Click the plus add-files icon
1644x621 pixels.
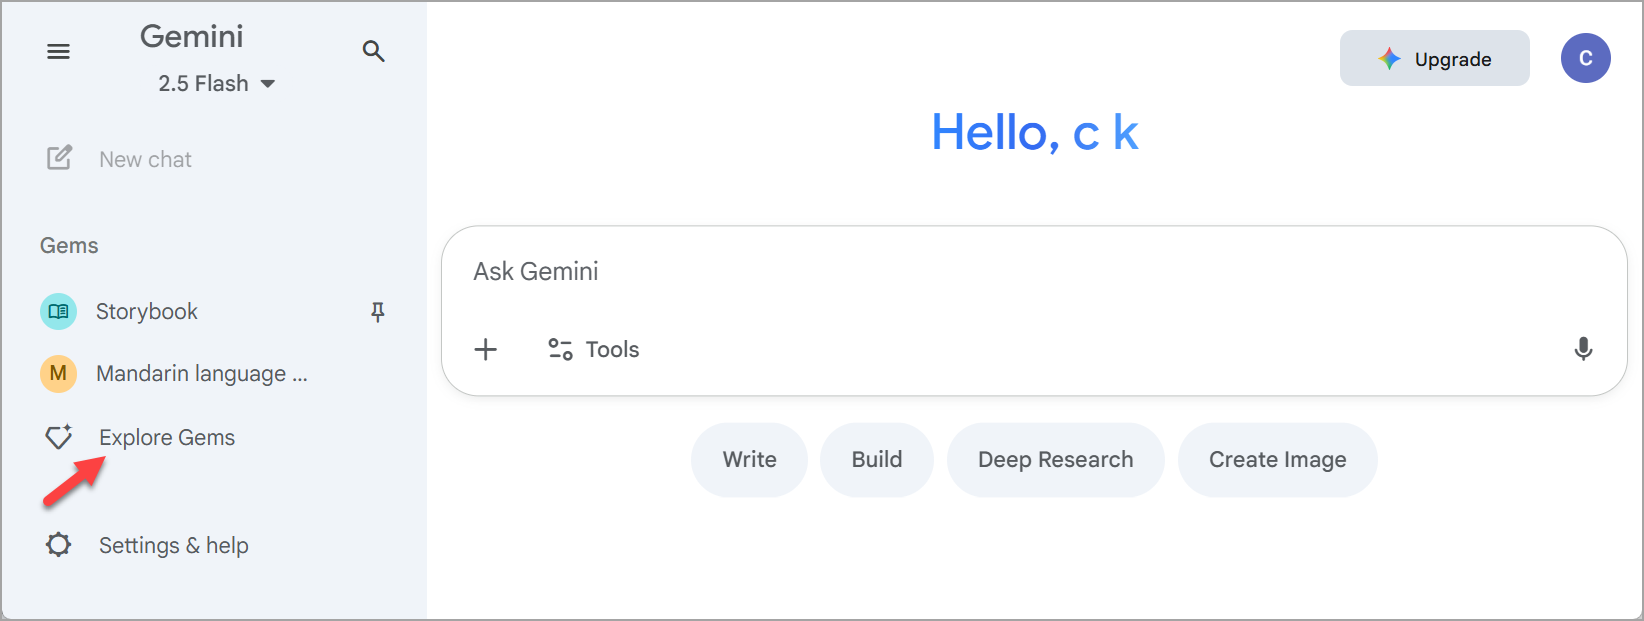click(485, 349)
